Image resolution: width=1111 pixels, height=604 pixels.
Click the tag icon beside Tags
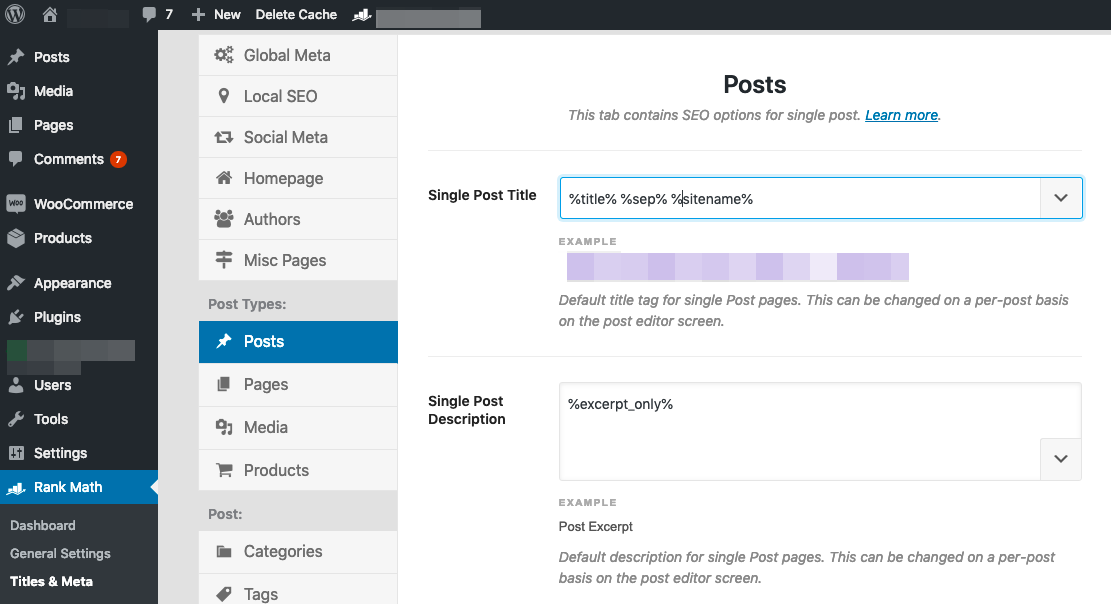click(224, 593)
